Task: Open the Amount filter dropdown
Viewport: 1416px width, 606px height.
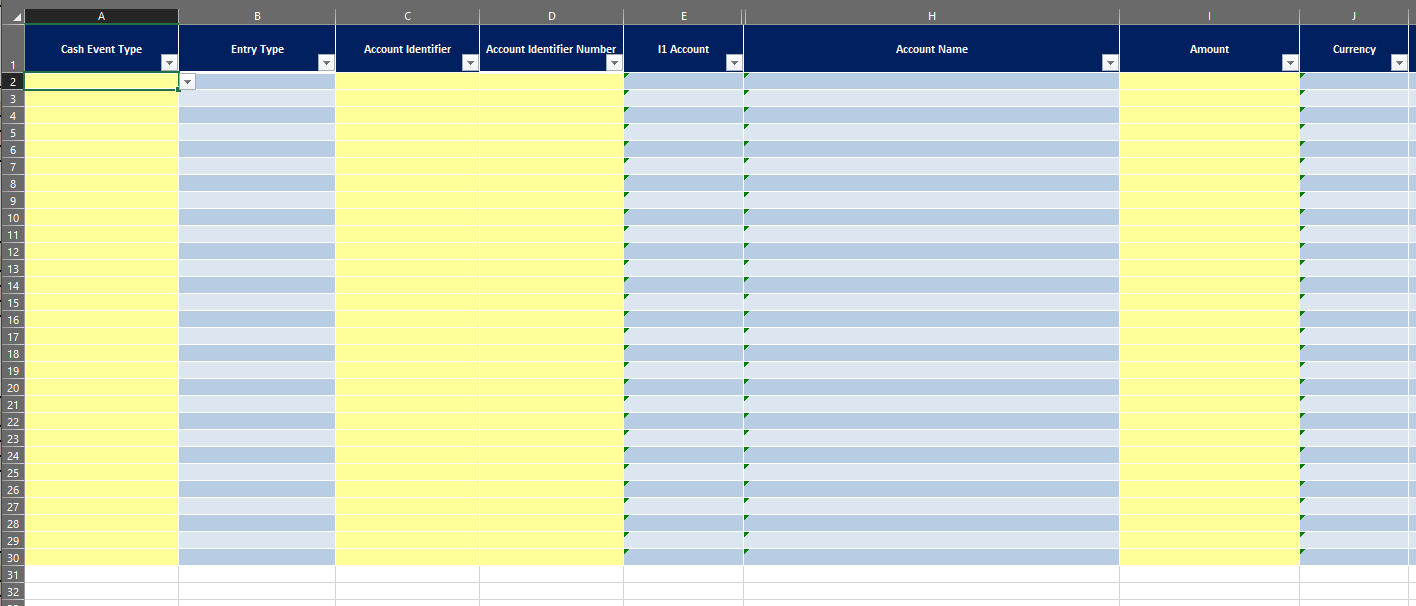Action: pyautogui.click(x=1290, y=63)
